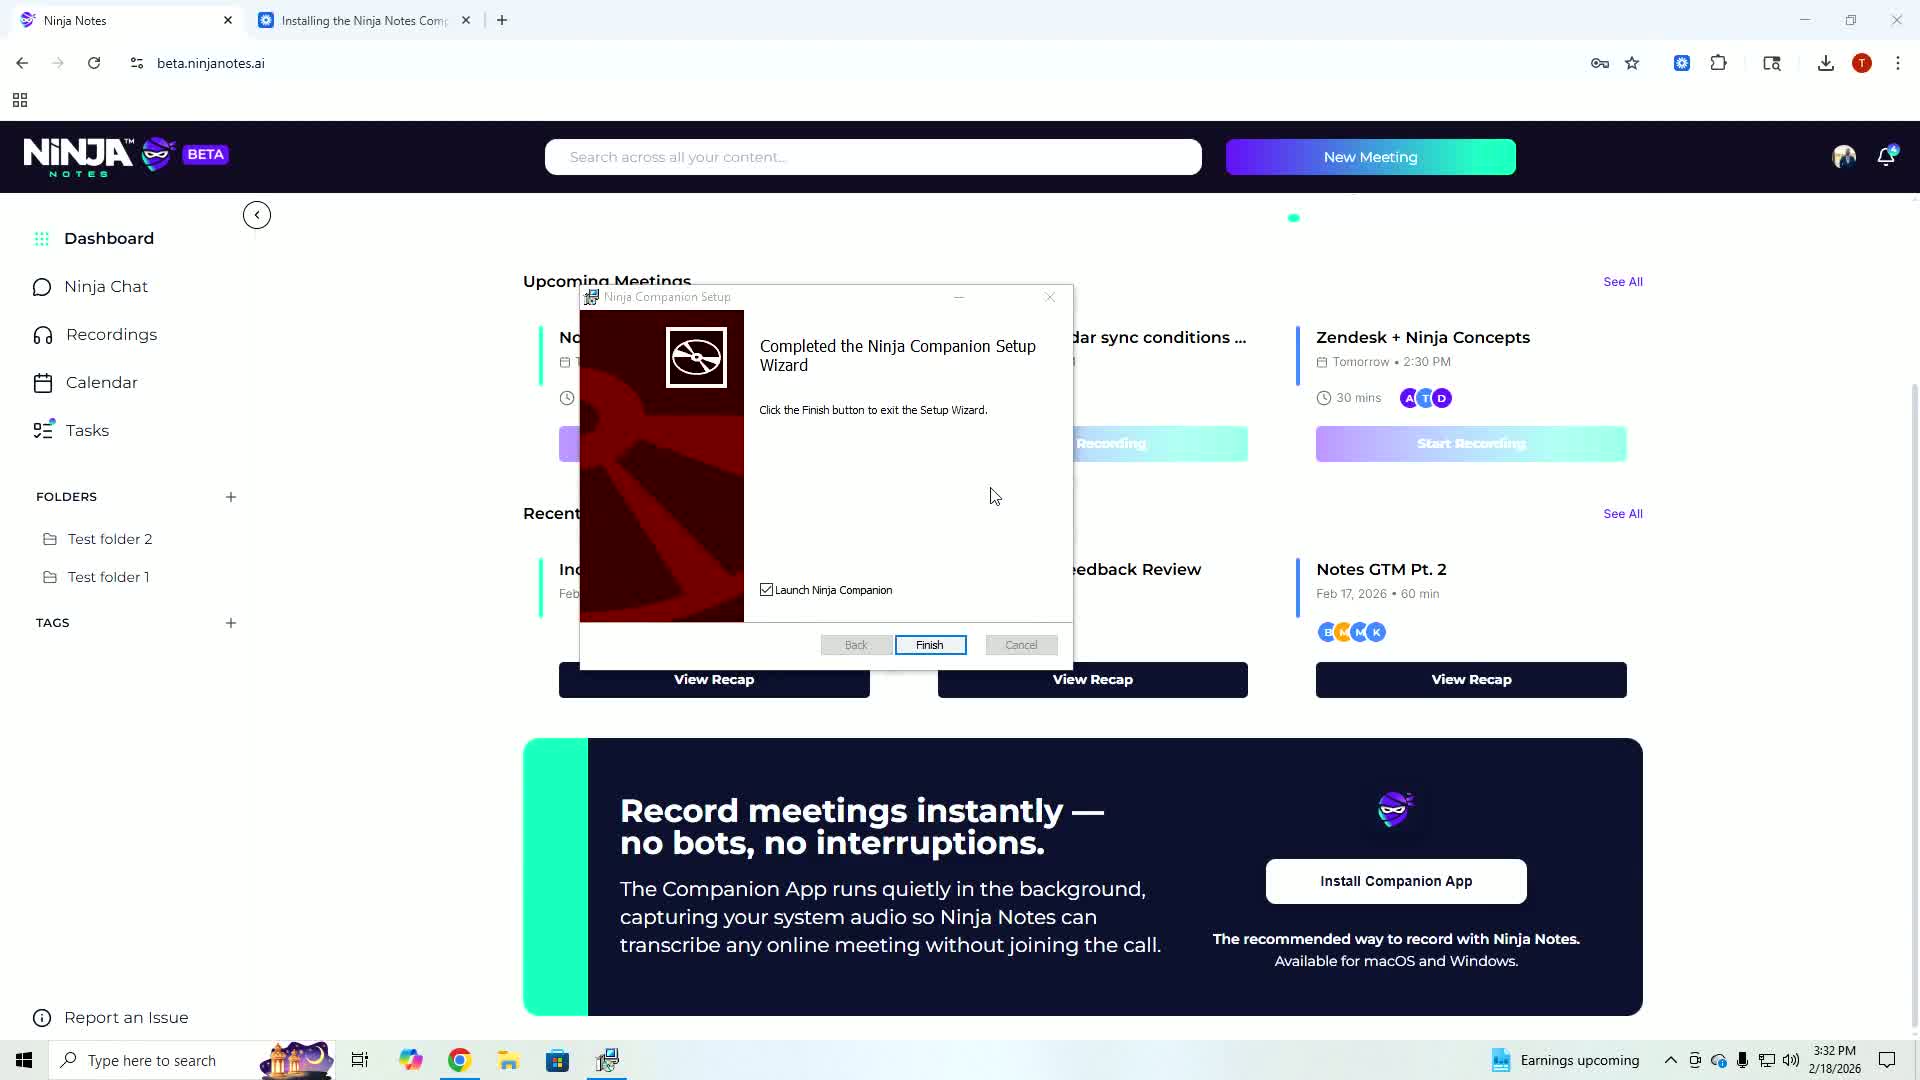Open Chrome tab search icon
The height and width of the screenshot is (1080, 1920).
point(1772,63)
